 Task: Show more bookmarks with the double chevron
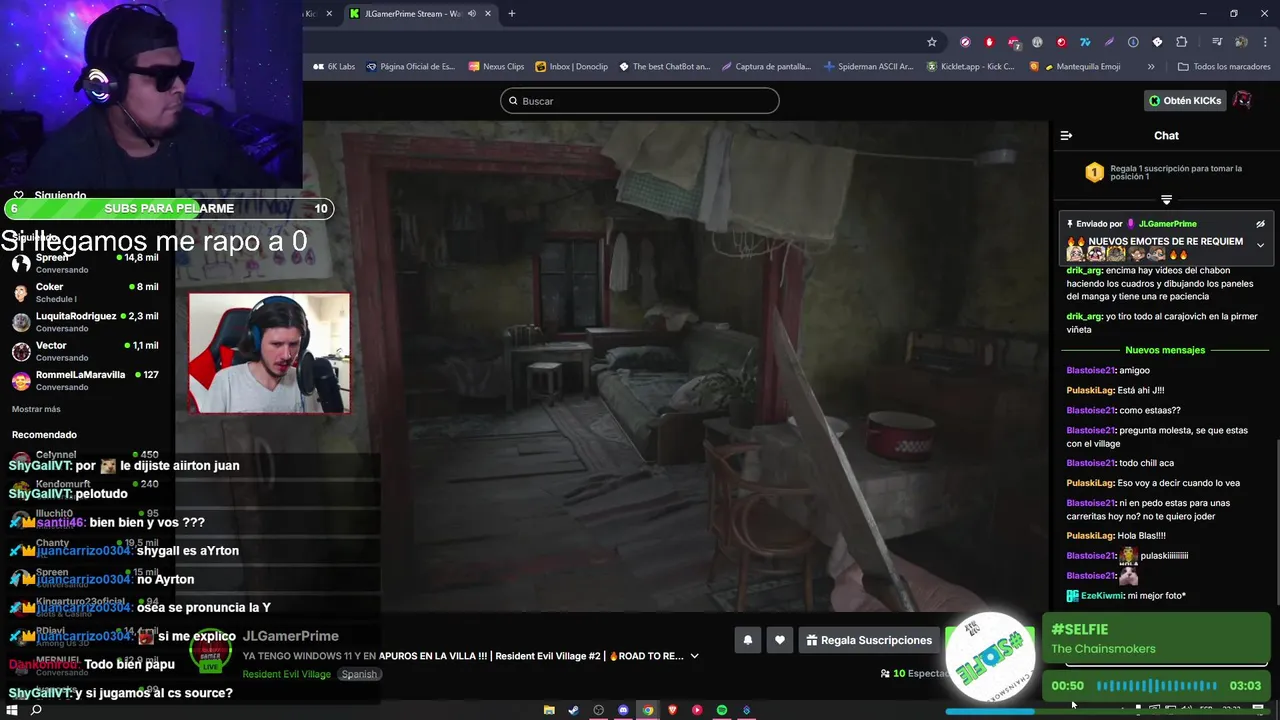click(x=1151, y=67)
